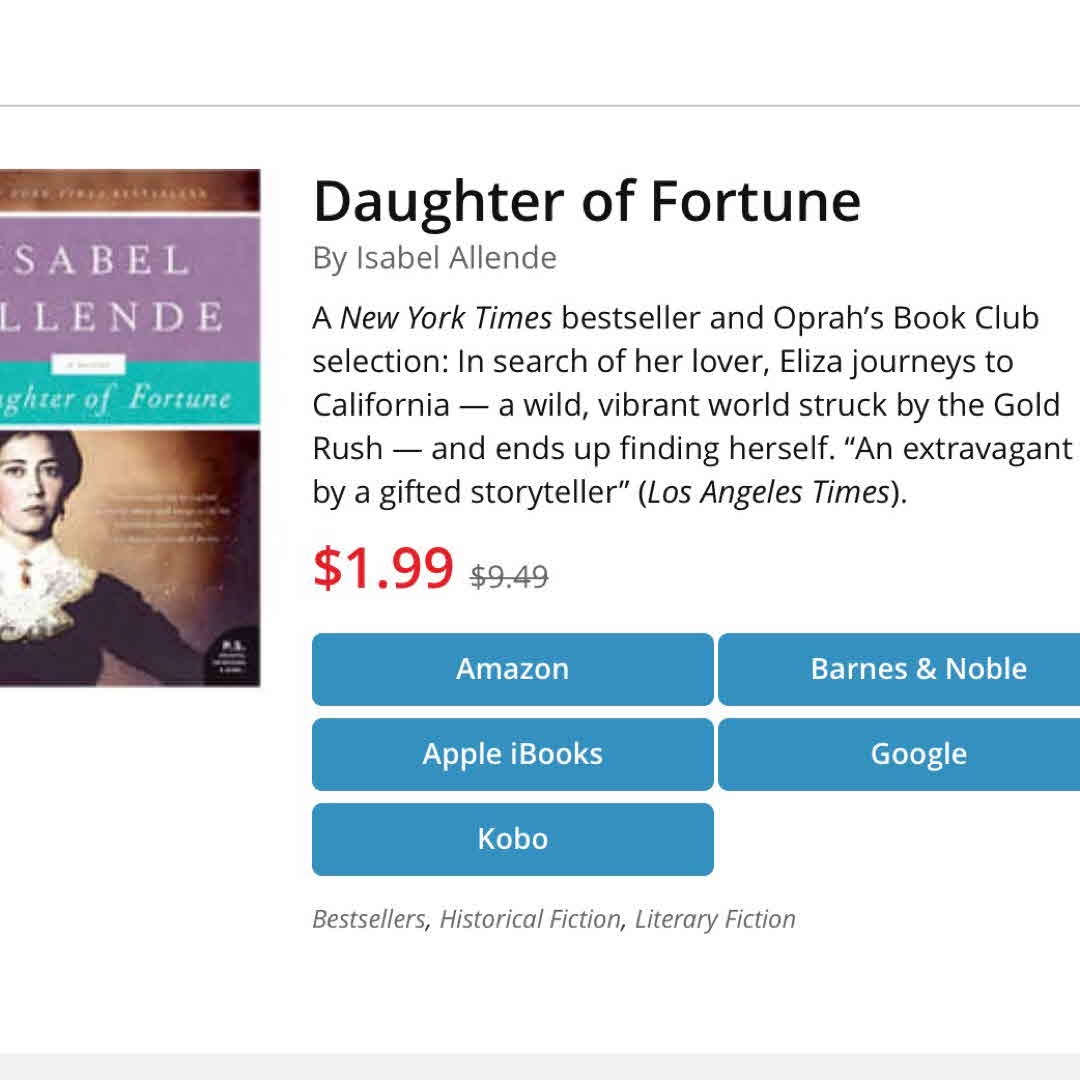The width and height of the screenshot is (1080, 1080).
Task: Open the Bestsellers category link
Action: click(368, 919)
